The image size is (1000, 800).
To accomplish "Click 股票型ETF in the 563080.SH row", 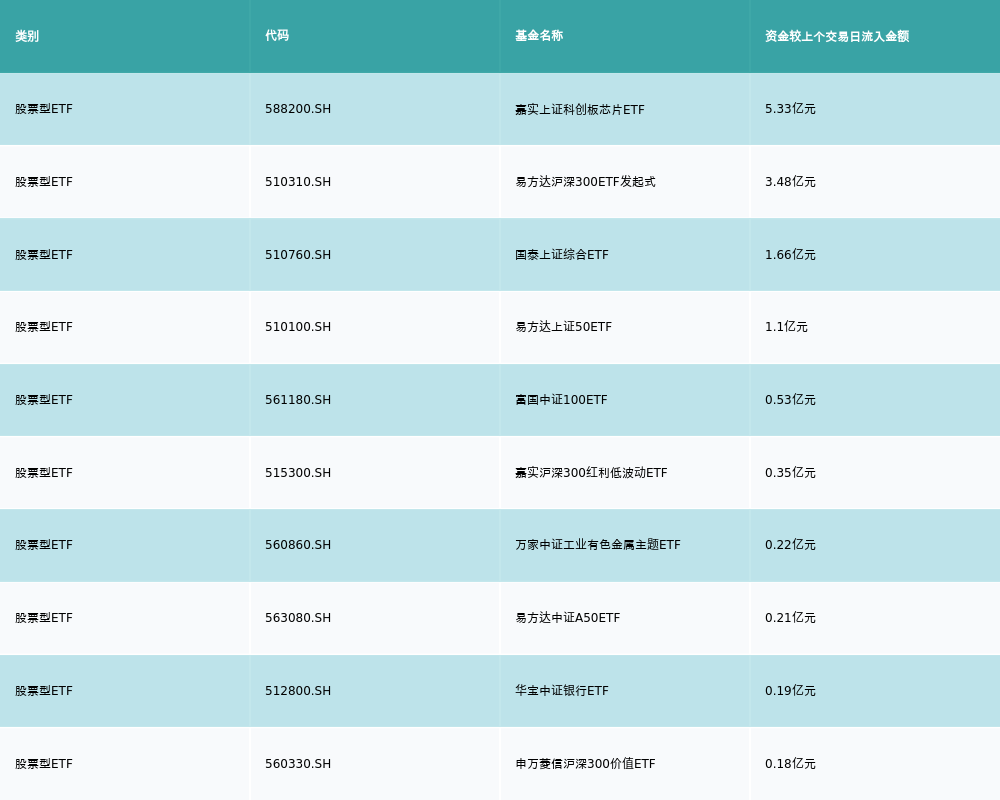I will [x=44, y=618].
